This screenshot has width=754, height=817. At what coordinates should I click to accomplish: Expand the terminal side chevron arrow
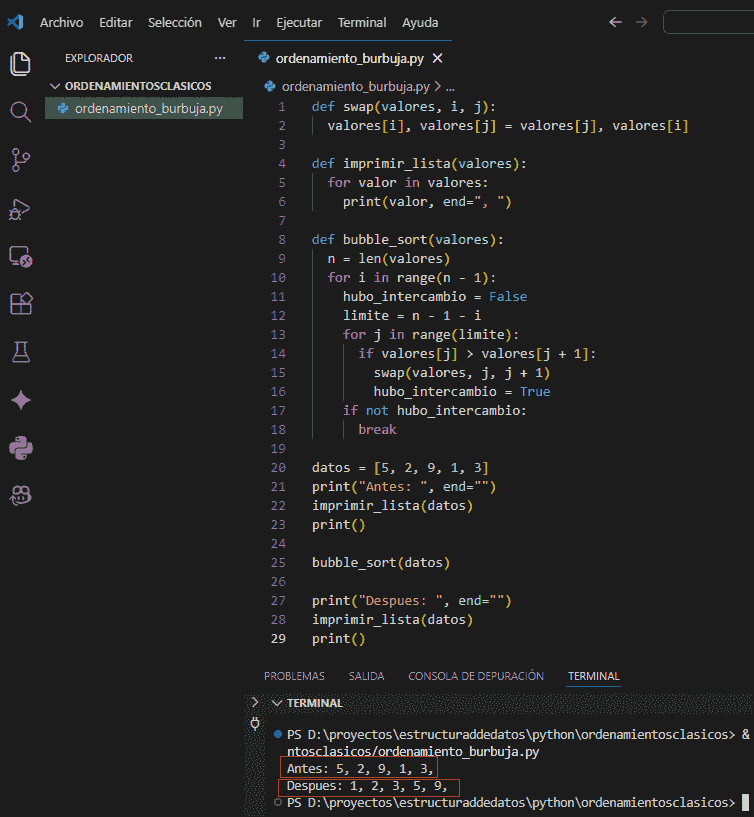coord(255,702)
